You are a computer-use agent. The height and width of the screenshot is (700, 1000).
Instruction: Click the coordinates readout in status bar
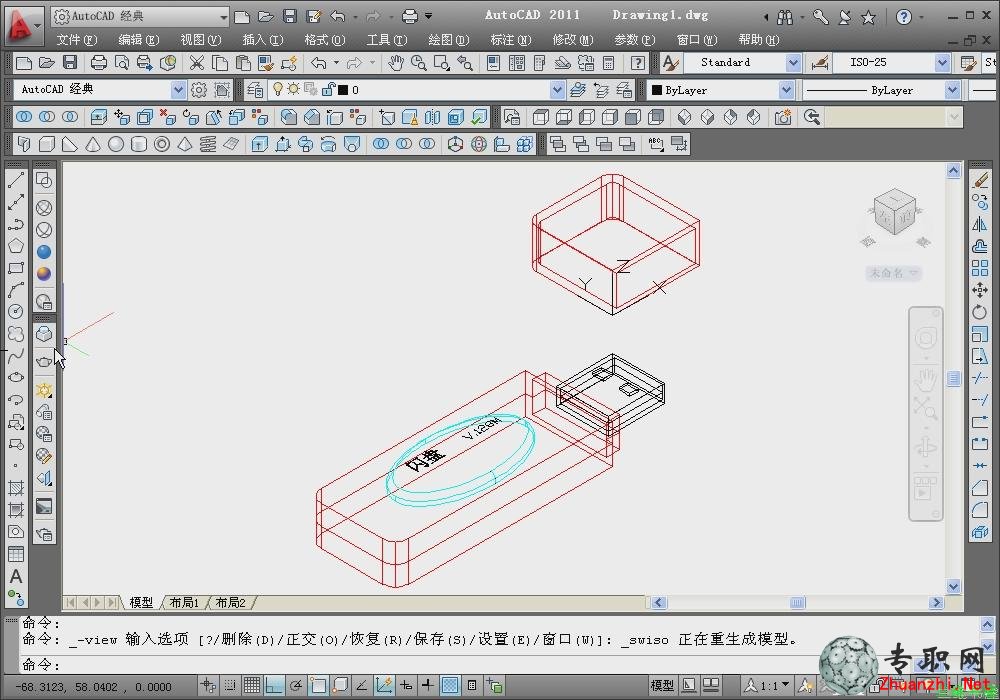click(x=93, y=687)
